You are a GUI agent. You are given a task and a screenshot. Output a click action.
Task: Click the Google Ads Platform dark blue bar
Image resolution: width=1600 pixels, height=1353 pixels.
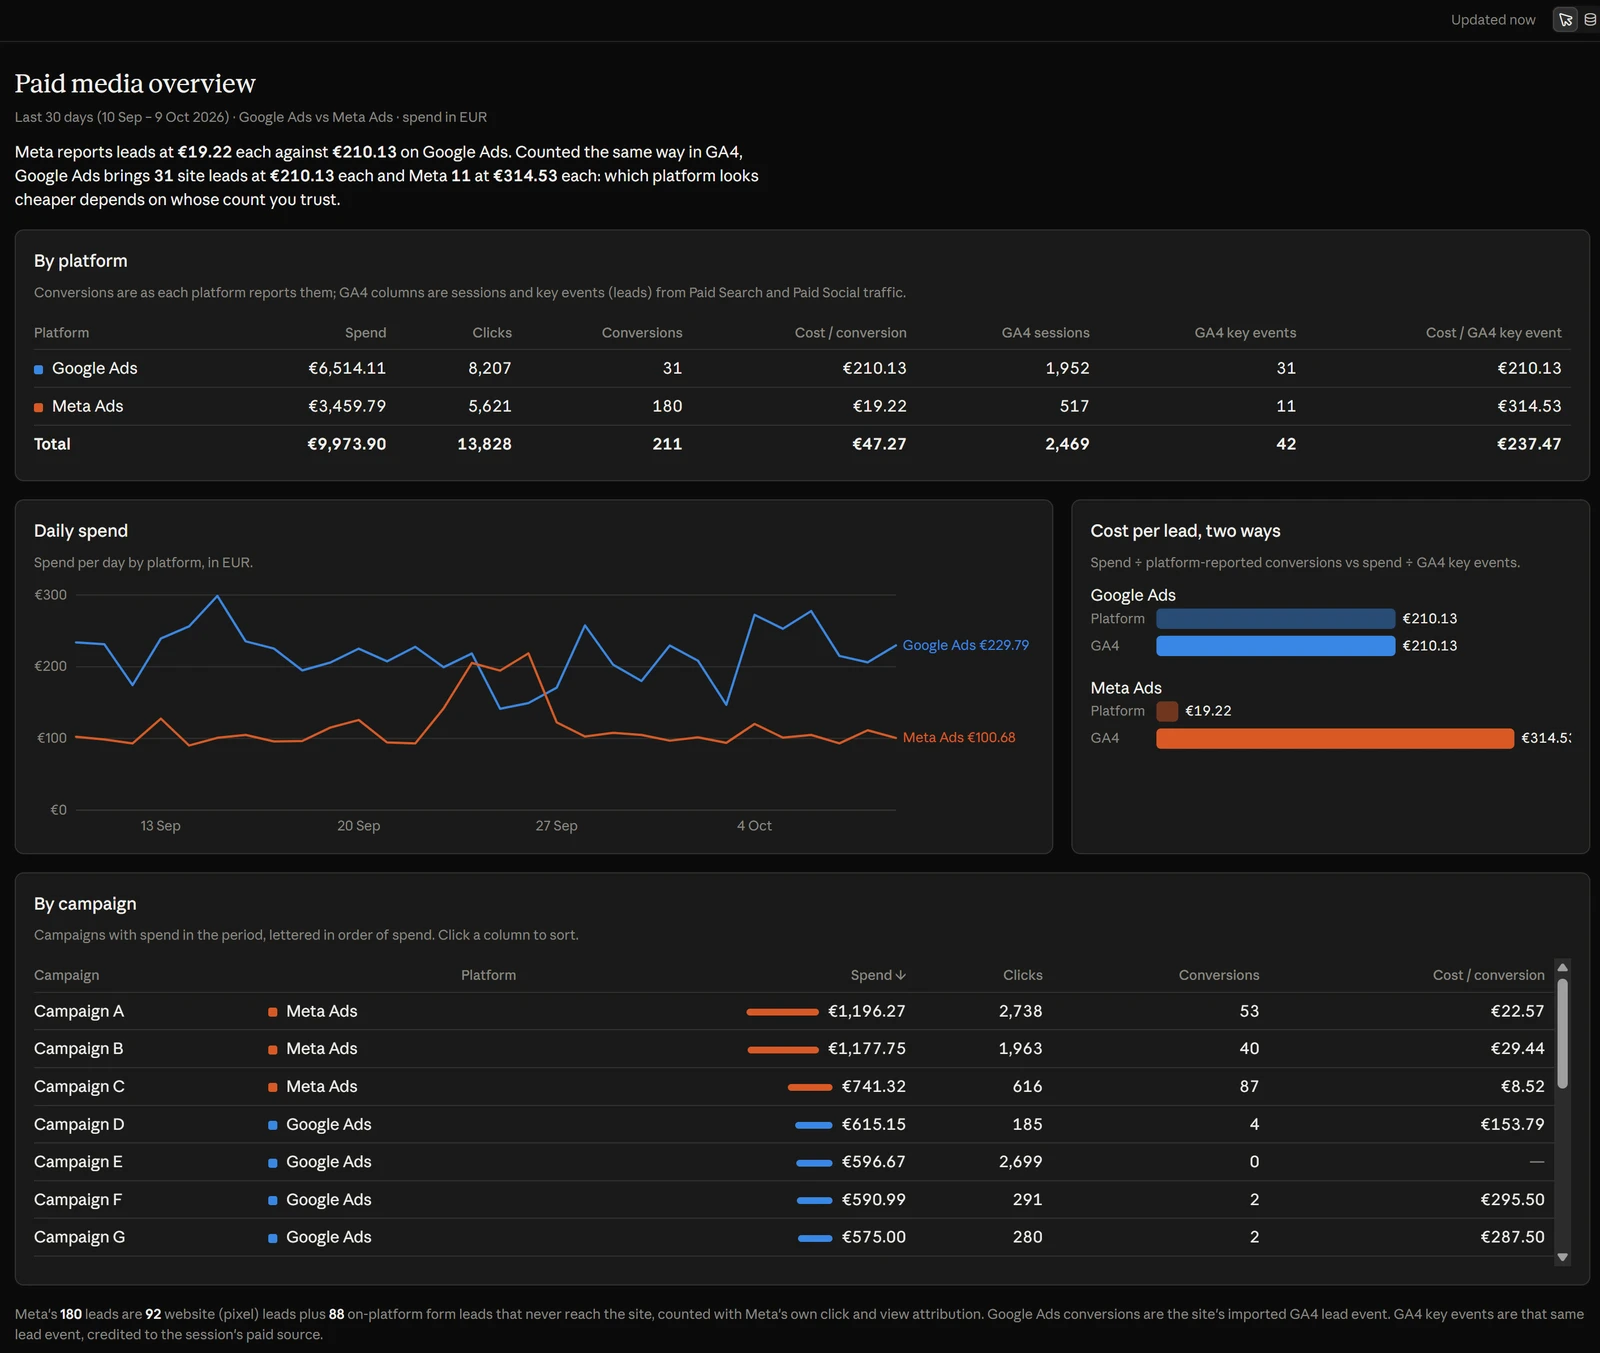coord(1275,619)
